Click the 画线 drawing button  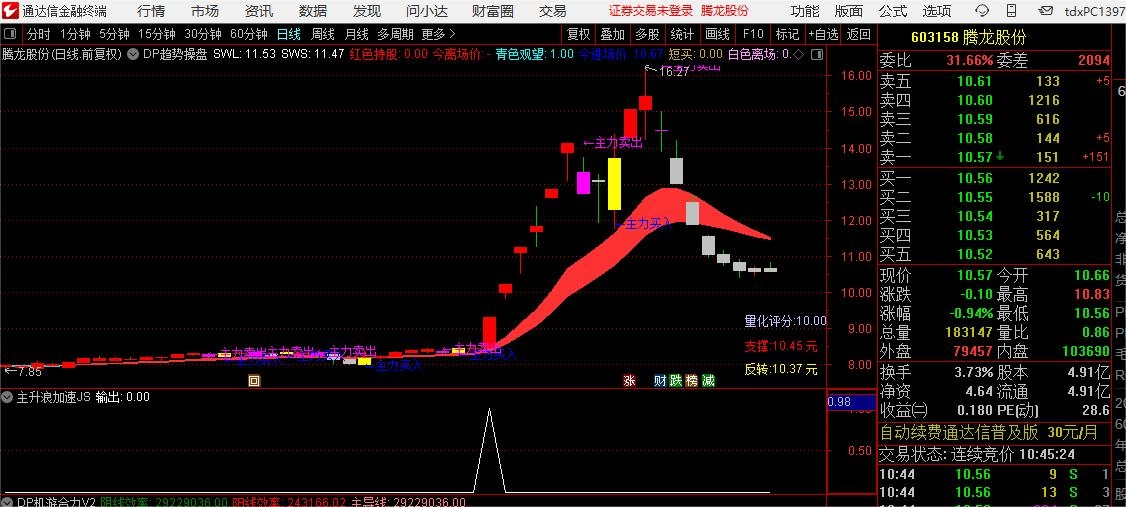point(717,34)
